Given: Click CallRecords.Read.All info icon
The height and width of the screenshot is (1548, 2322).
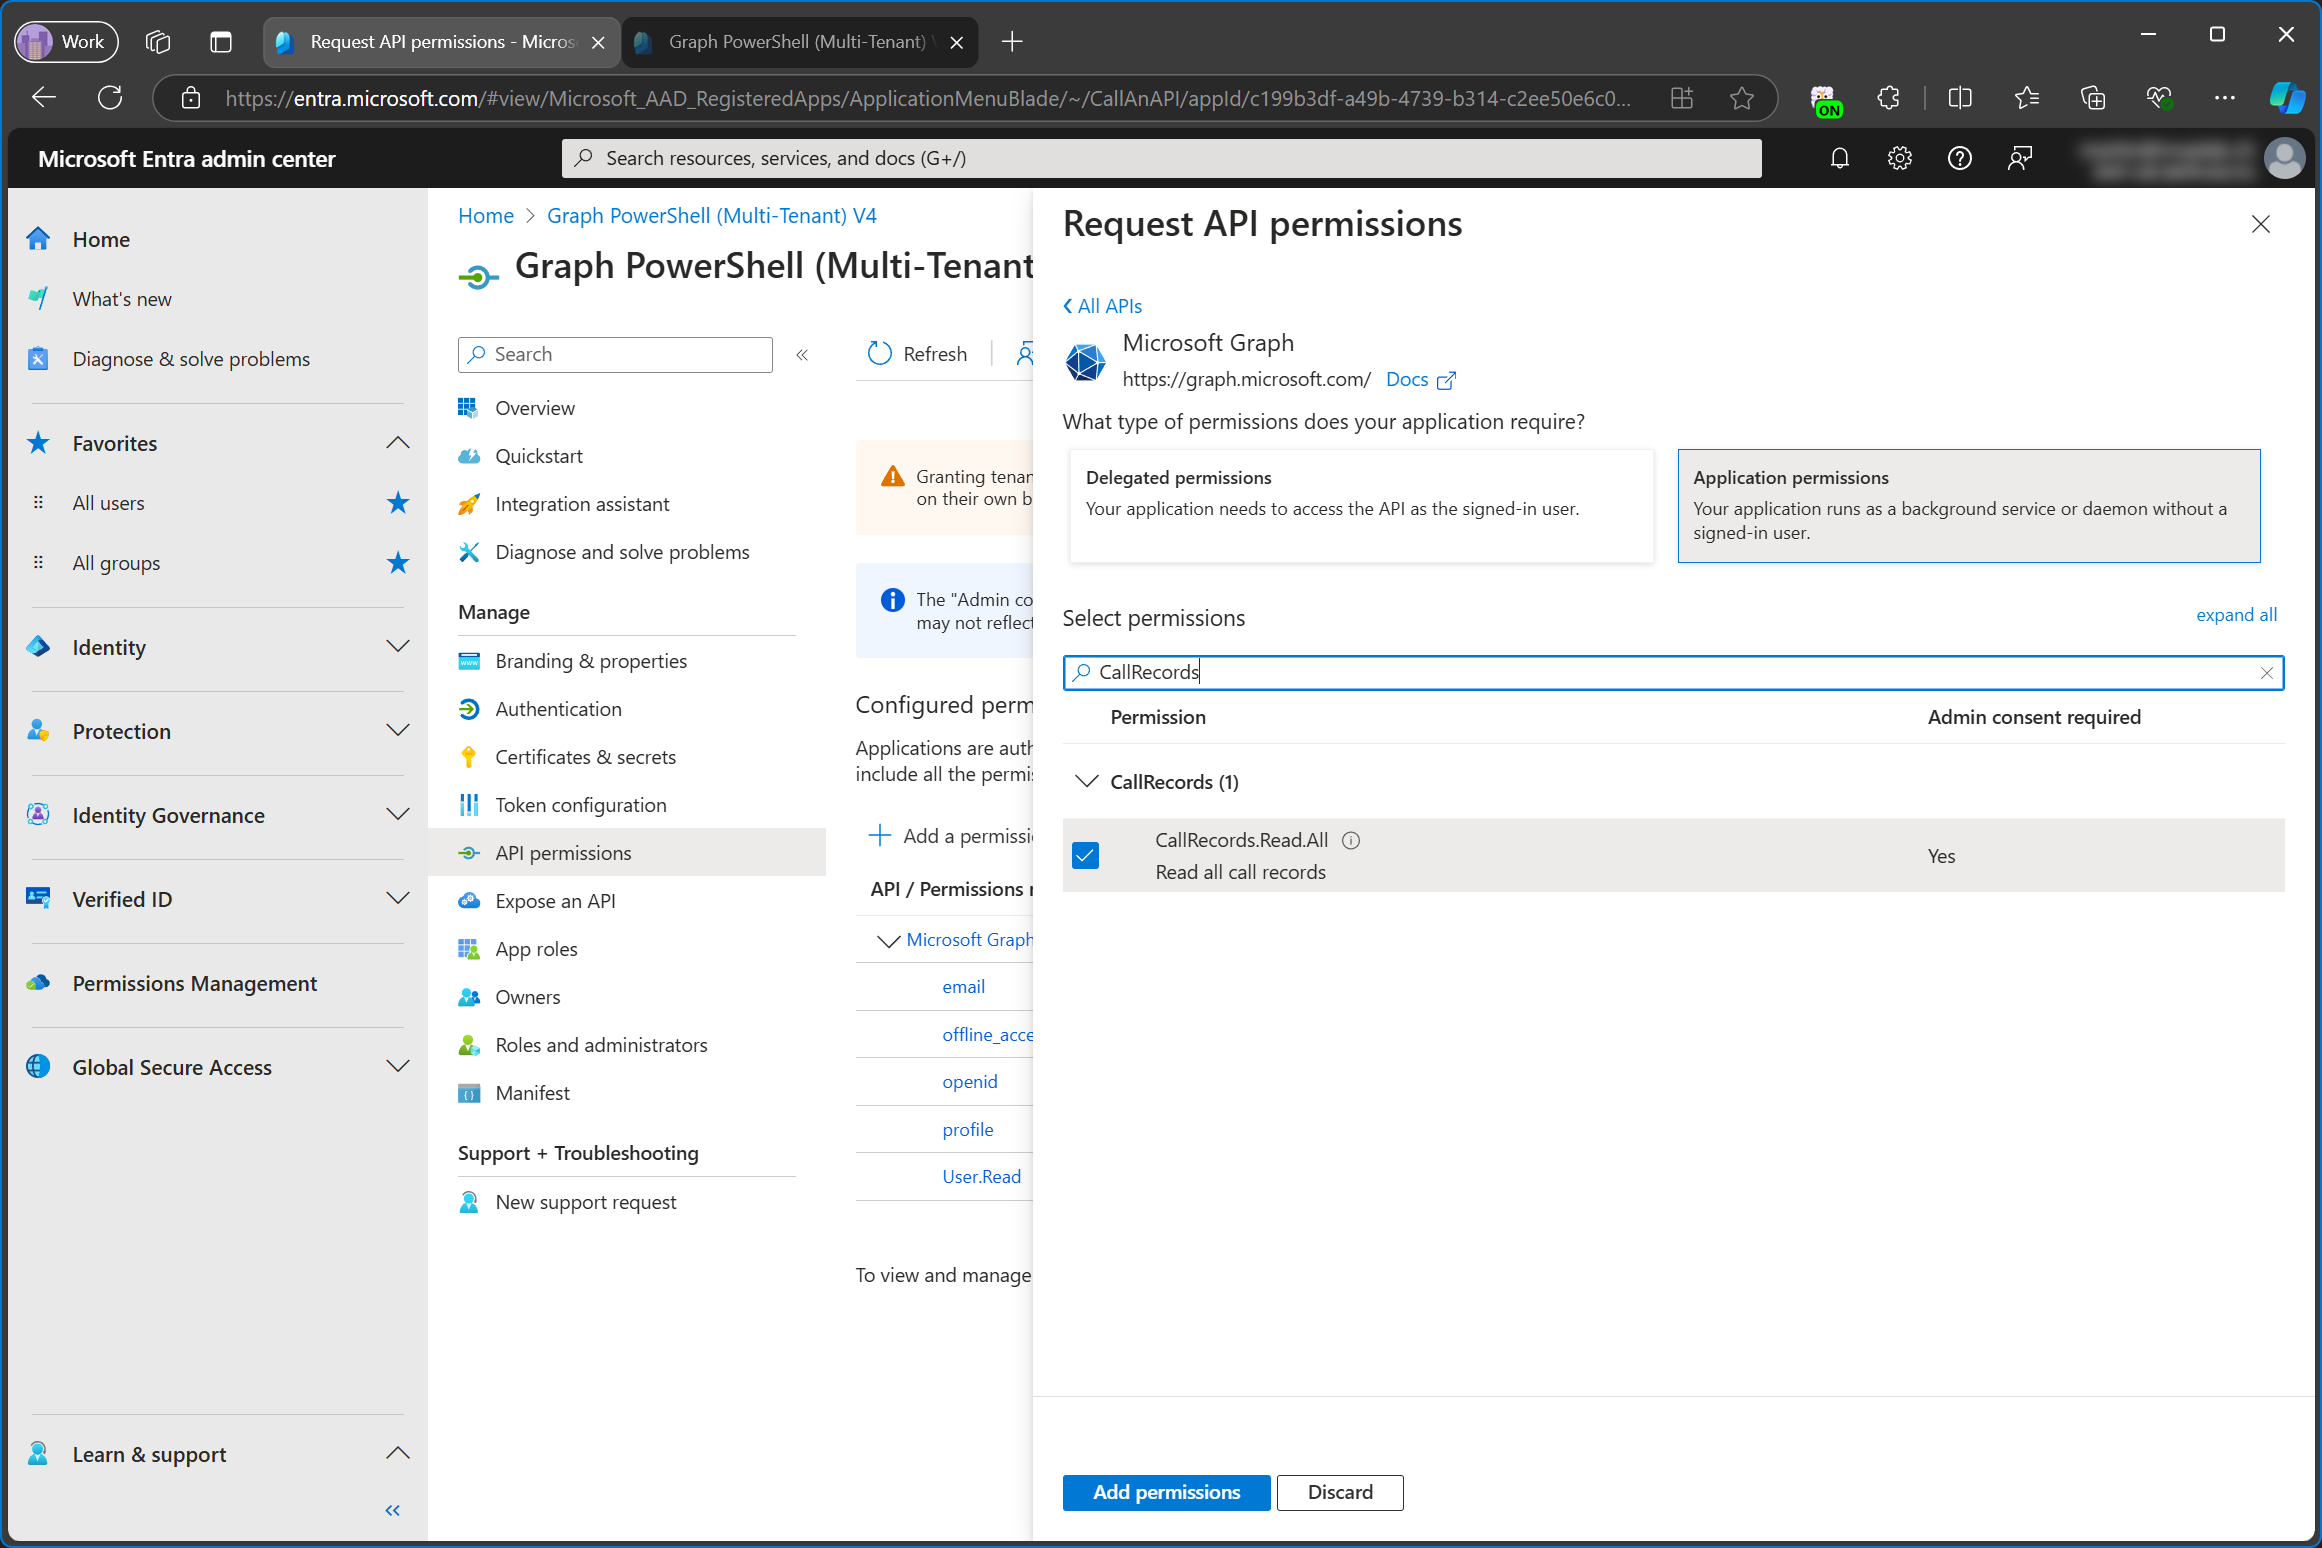Looking at the screenshot, I should [1351, 840].
